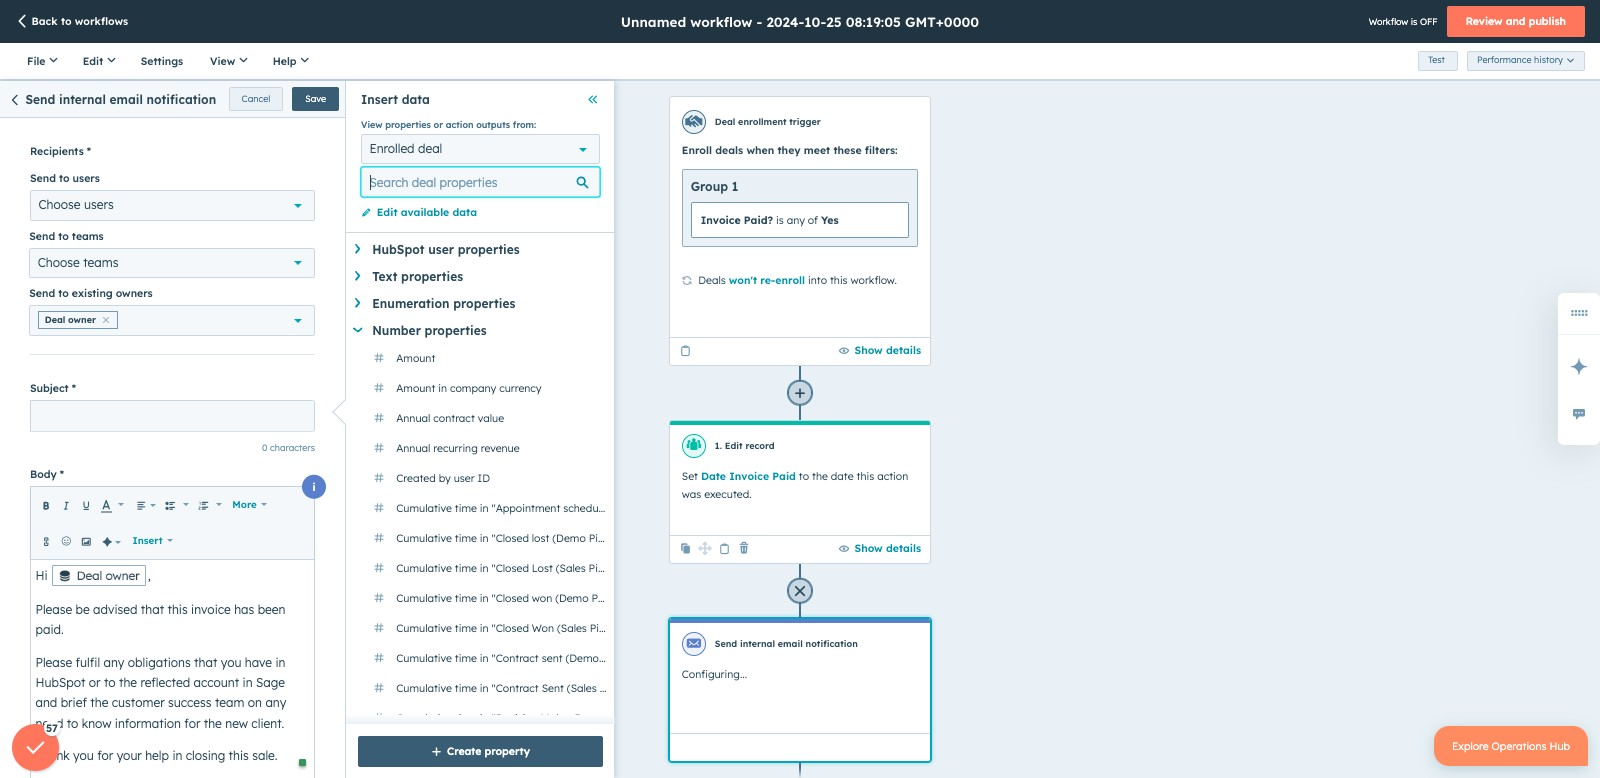
Task: Open the File menu
Action: click(42, 61)
